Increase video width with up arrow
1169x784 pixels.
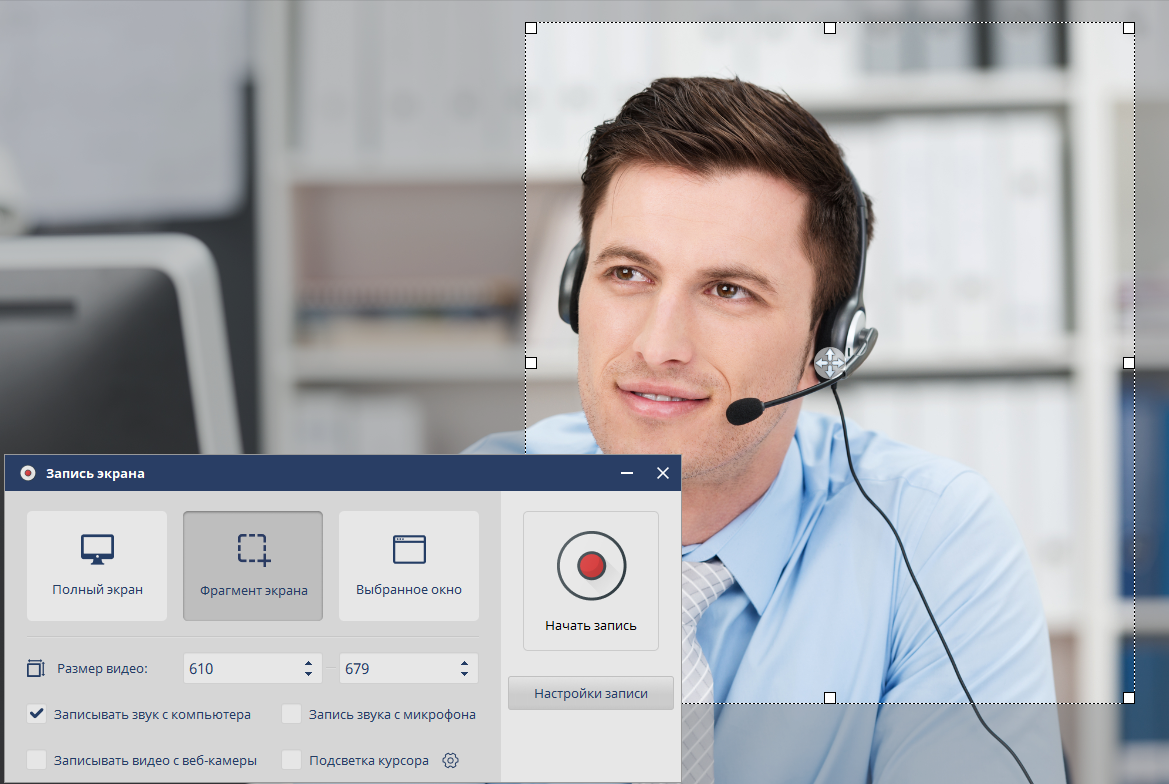click(x=309, y=663)
